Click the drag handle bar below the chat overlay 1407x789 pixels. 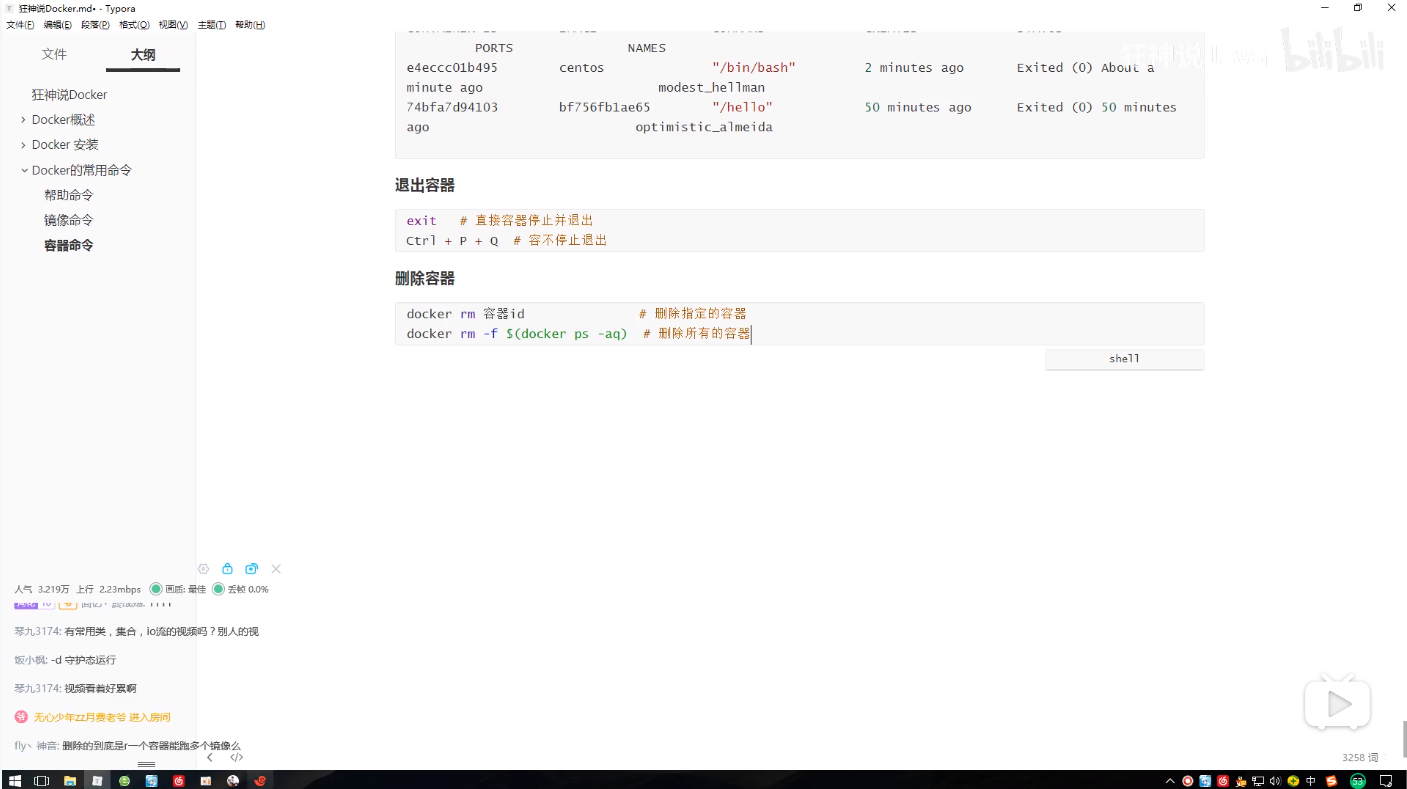(x=146, y=764)
